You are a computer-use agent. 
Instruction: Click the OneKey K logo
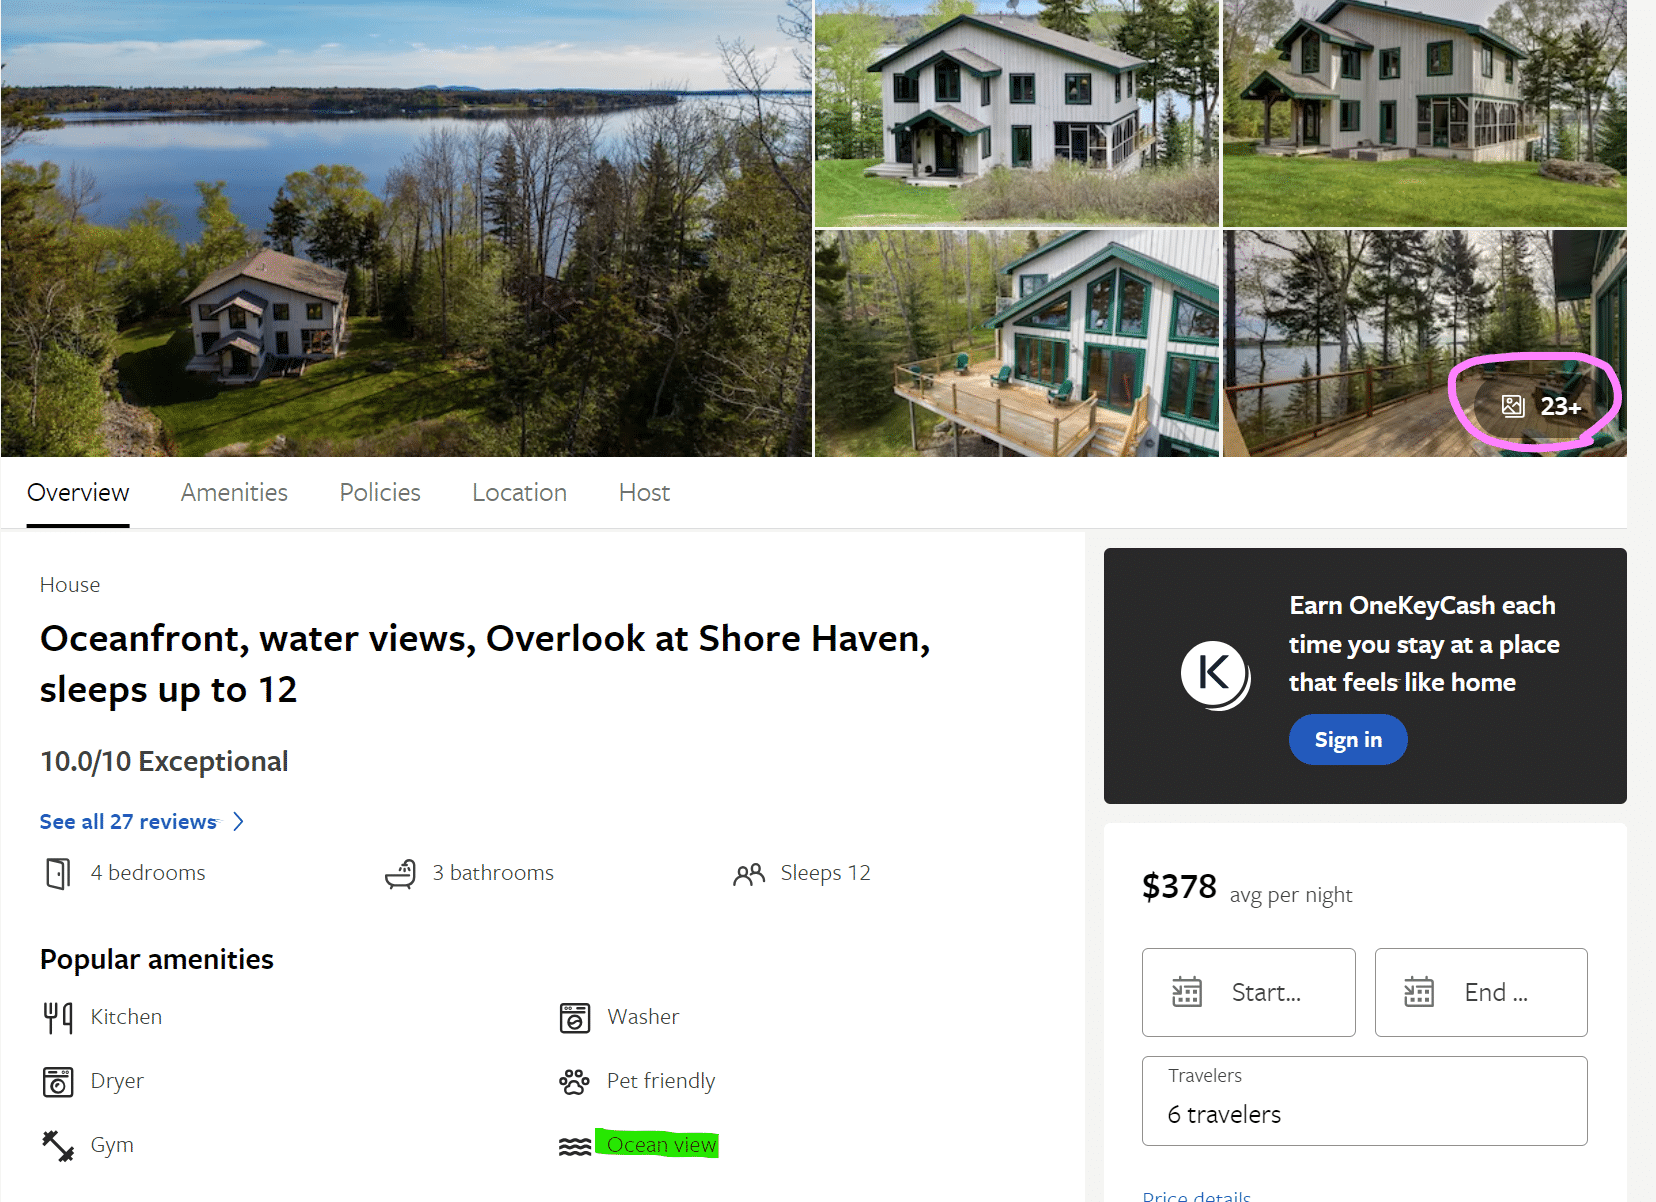[x=1214, y=674]
